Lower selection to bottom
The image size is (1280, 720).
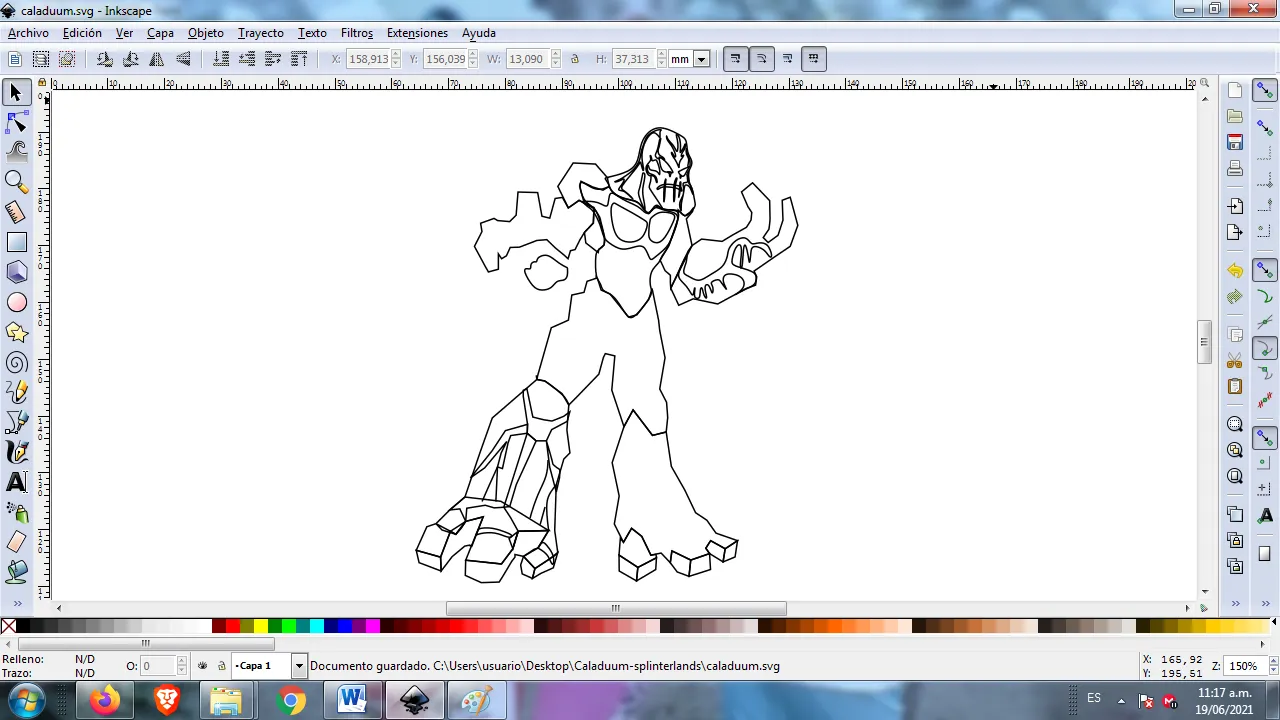tap(221, 59)
